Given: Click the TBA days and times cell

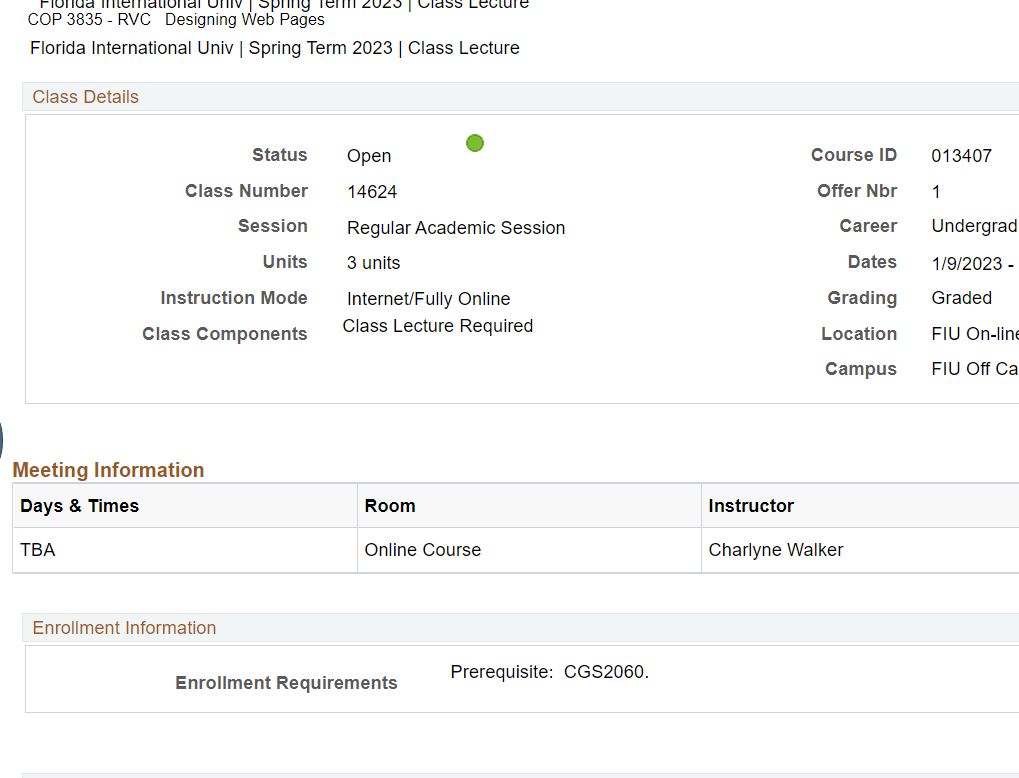Looking at the screenshot, I should click(x=38, y=550).
